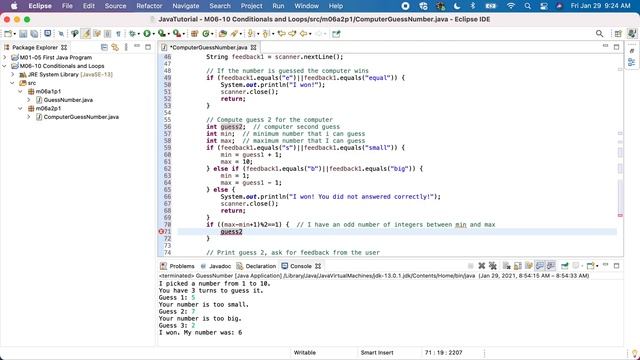Open the Refactor menu
This screenshot has width=640, height=360.
(149, 6)
